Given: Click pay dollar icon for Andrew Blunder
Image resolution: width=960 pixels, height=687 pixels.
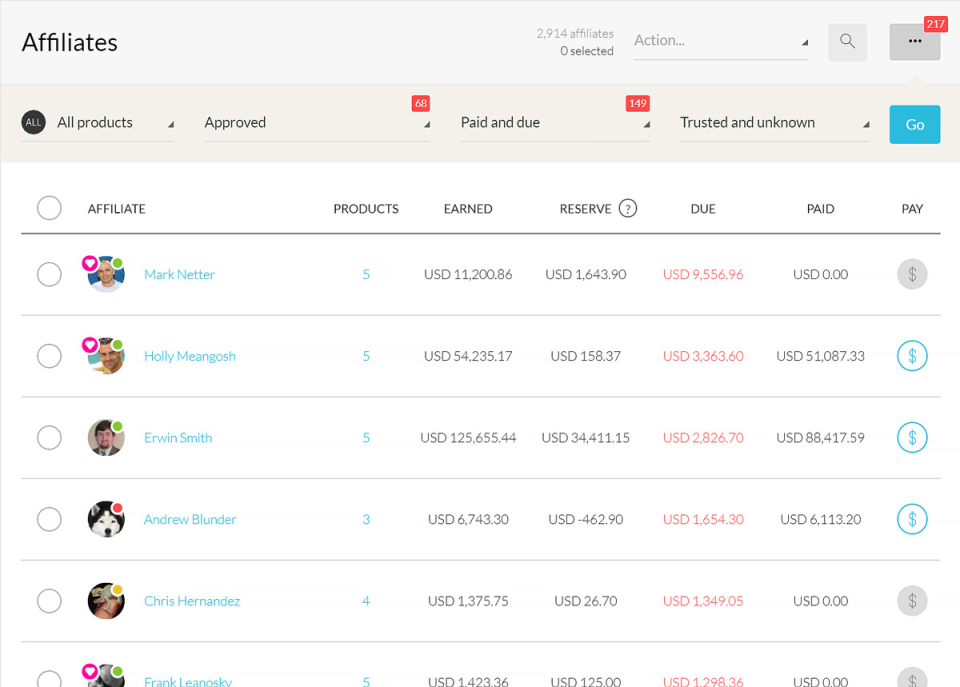Looking at the screenshot, I should click(x=911, y=519).
